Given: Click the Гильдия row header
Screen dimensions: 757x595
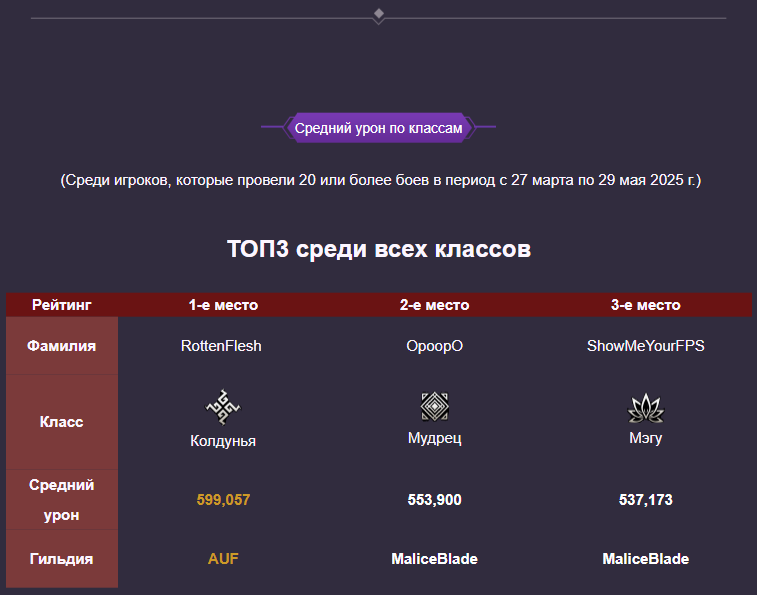Looking at the screenshot, I should (x=62, y=559).
